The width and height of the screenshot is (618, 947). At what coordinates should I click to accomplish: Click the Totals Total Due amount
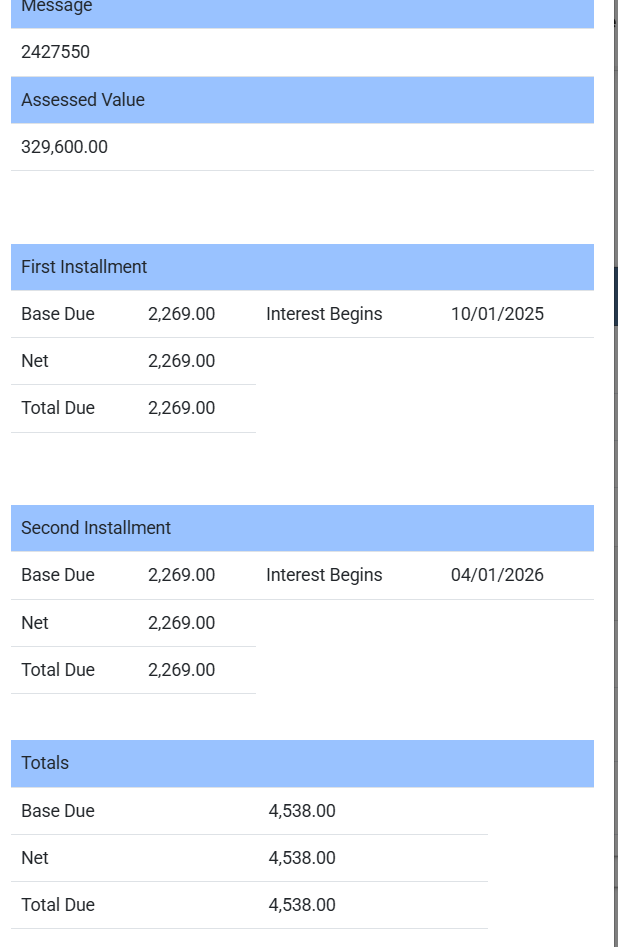click(302, 905)
